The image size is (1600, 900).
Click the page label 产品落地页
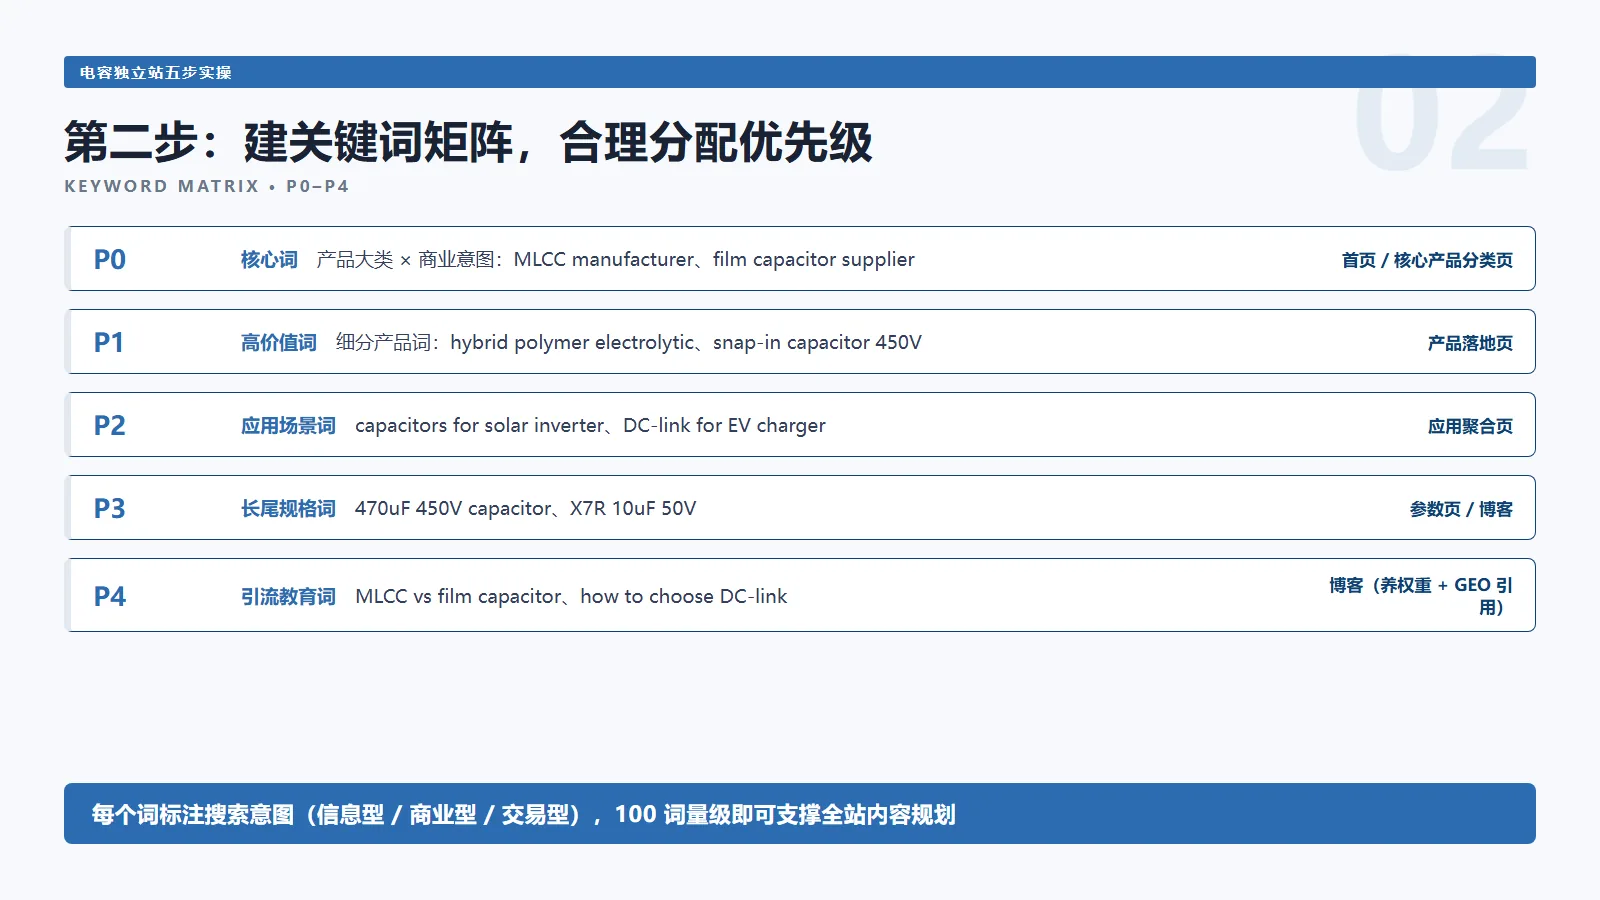1470,344
